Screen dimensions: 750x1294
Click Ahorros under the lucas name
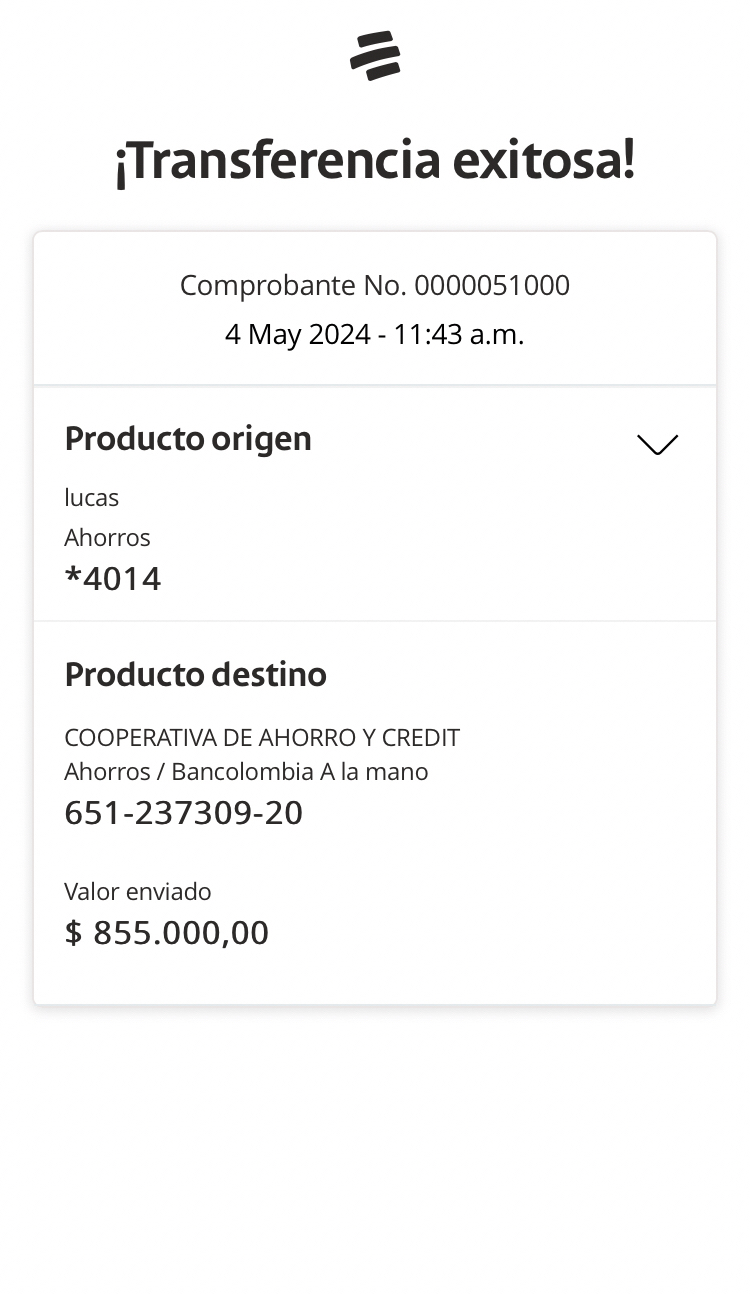[x=107, y=538]
